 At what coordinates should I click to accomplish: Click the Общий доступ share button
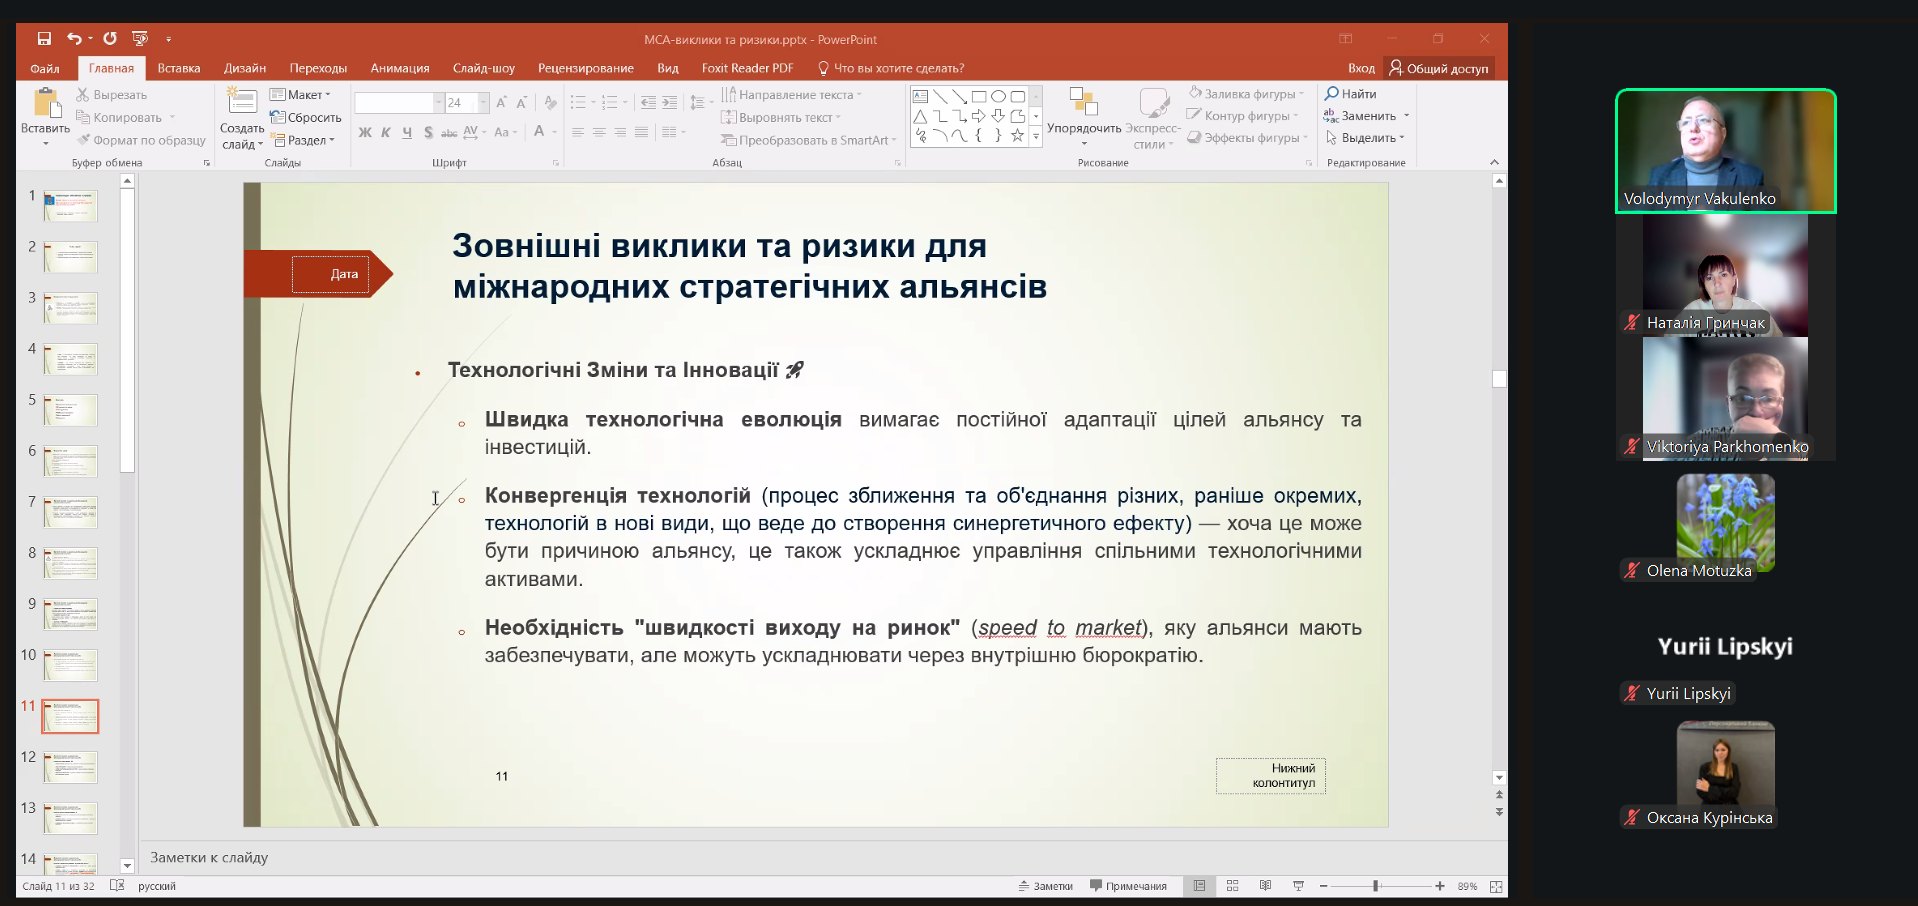tap(1438, 68)
